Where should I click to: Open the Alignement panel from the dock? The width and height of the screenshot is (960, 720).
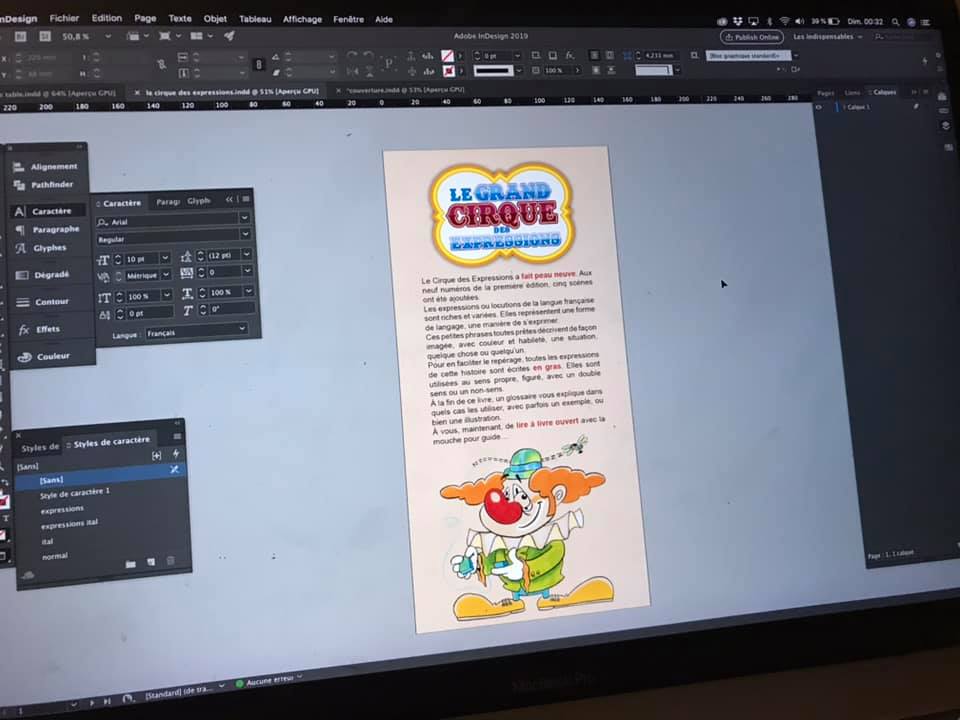point(47,166)
